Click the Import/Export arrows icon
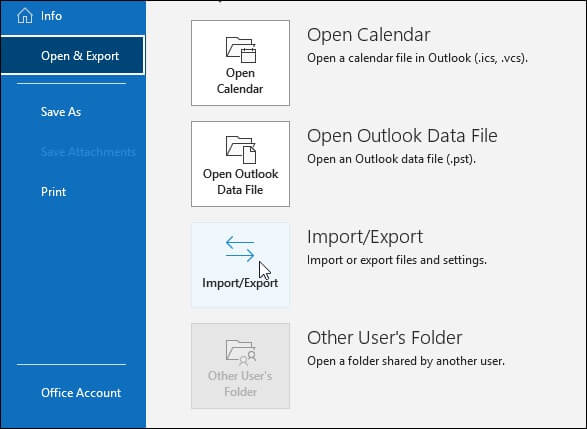 pyautogui.click(x=240, y=249)
